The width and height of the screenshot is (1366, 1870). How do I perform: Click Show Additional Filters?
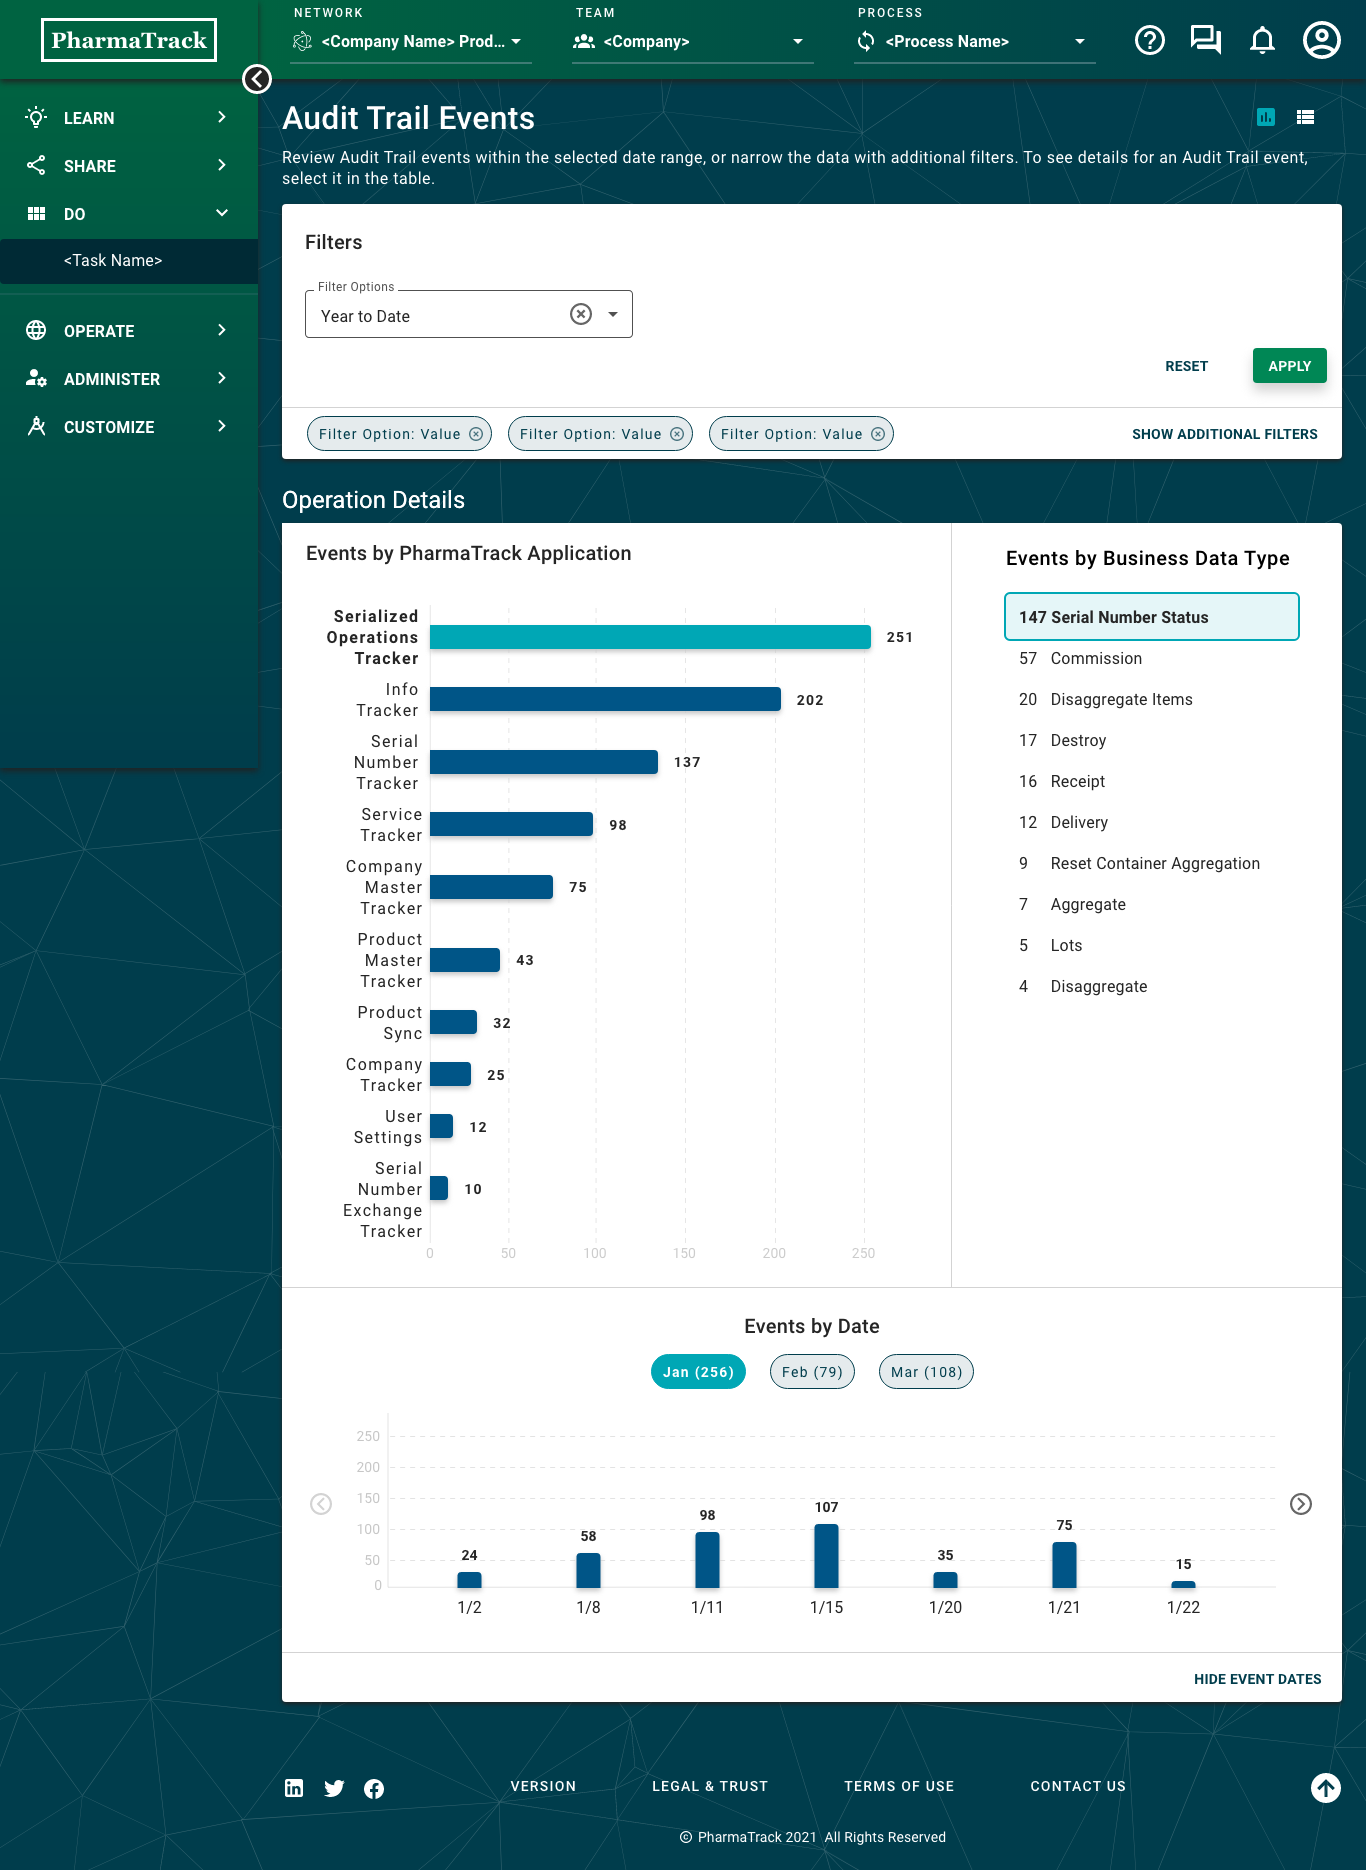1225,434
